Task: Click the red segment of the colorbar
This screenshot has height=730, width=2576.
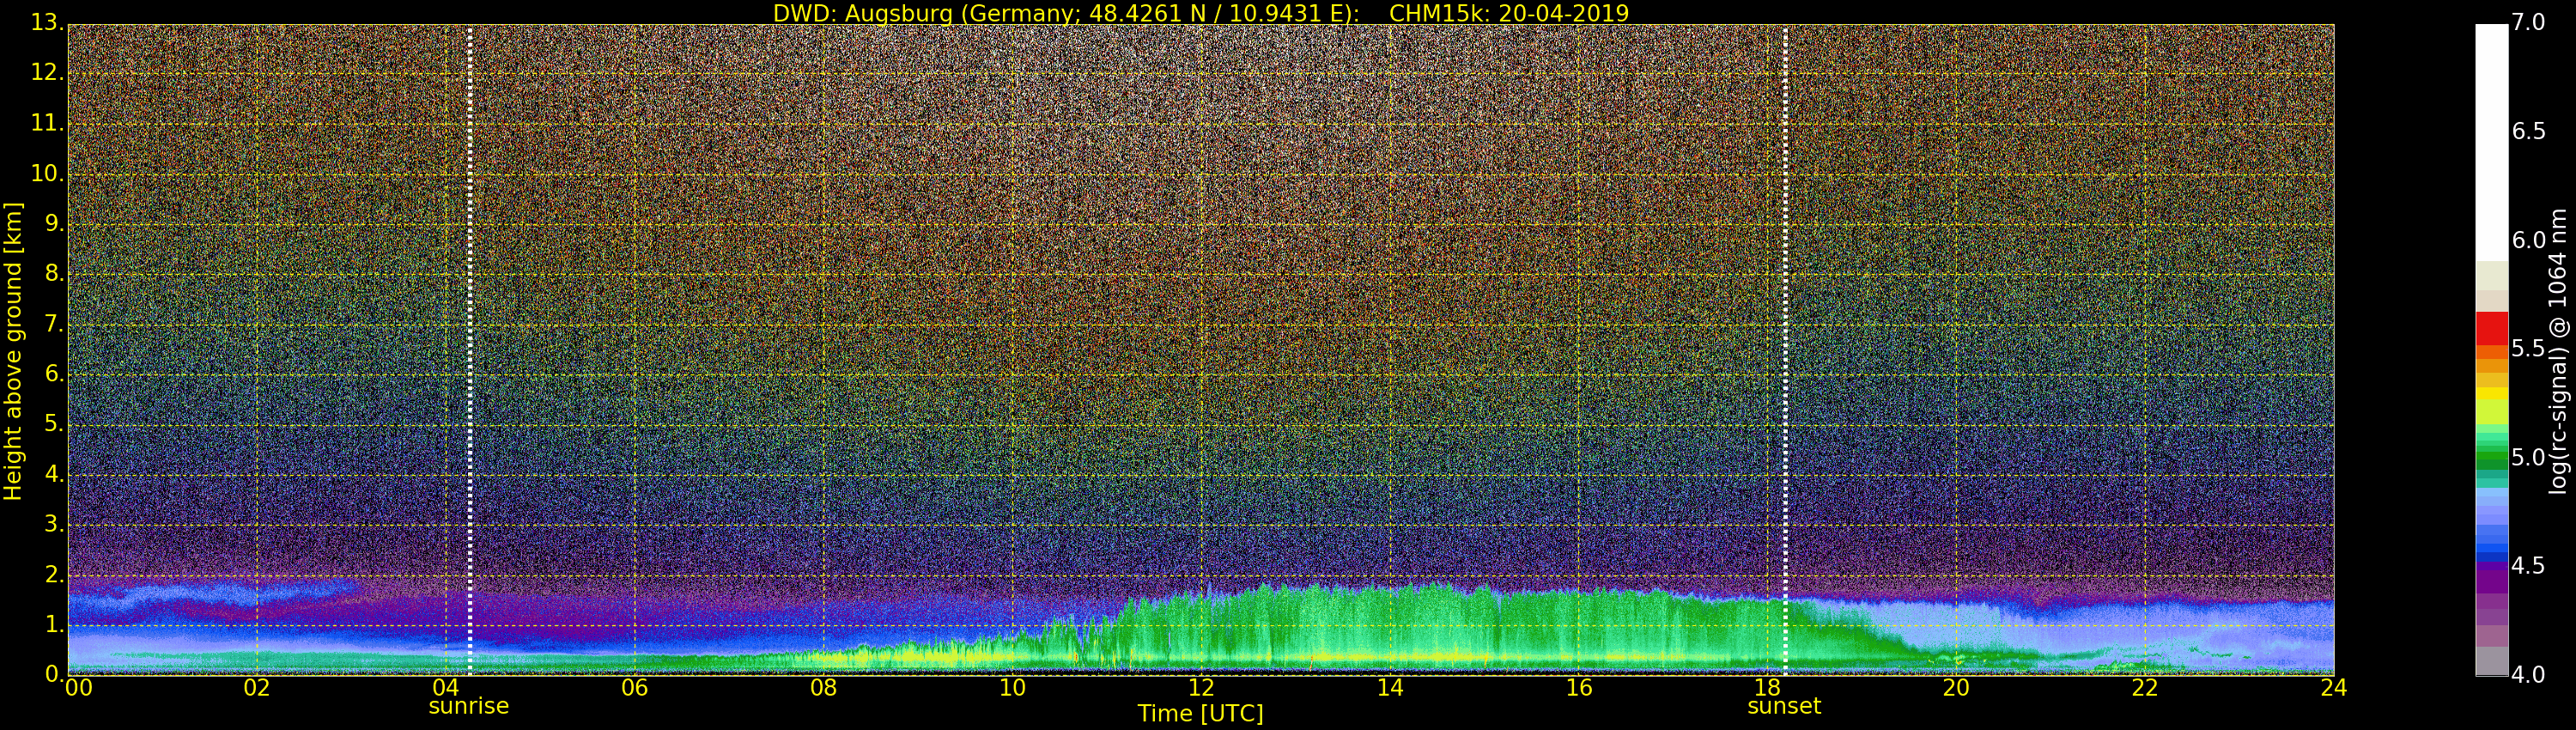Action: click(2491, 328)
